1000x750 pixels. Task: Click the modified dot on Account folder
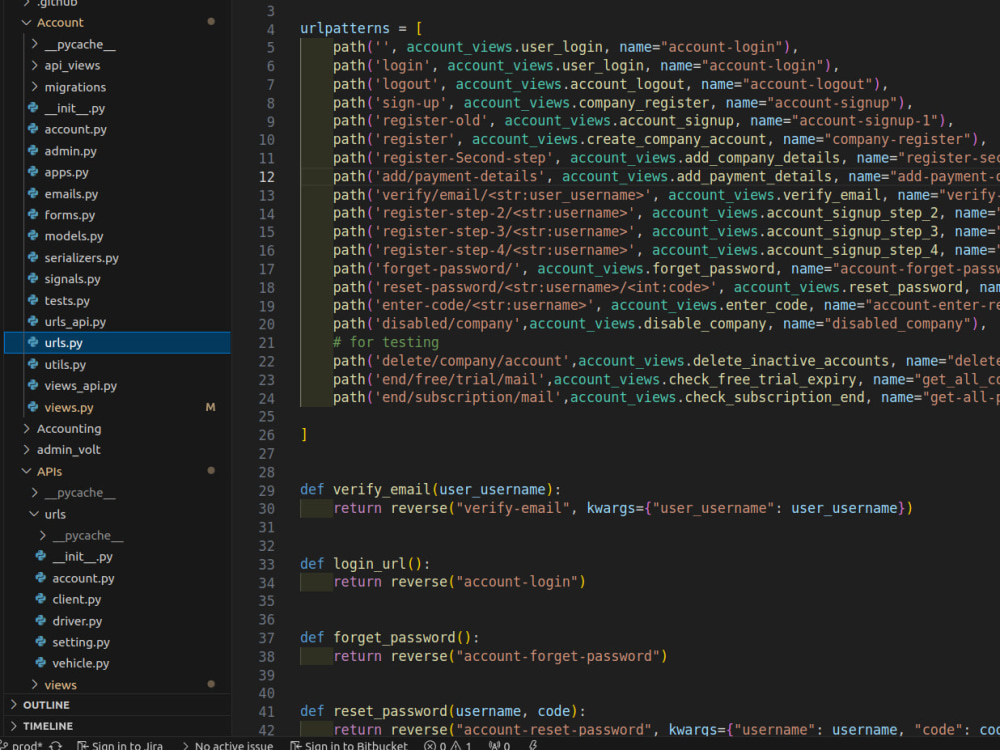click(211, 22)
